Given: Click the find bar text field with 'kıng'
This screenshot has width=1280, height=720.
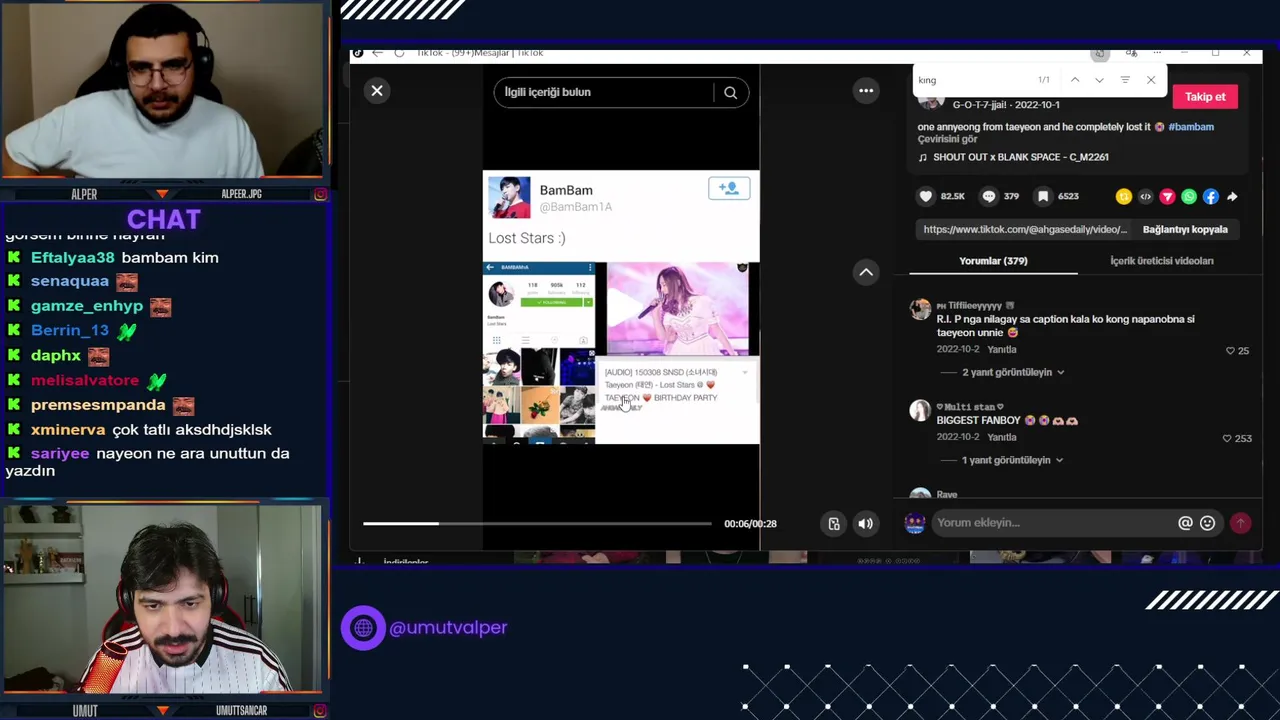Looking at the screenshot, I should [x=972, y=80].
